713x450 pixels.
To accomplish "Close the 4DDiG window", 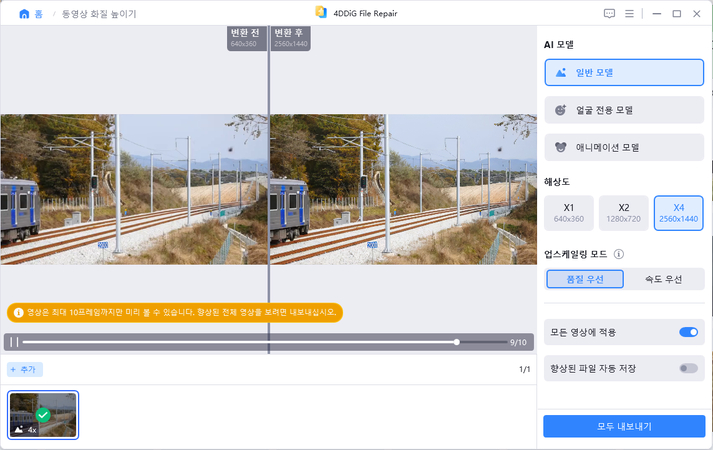I will pos(697,14).
